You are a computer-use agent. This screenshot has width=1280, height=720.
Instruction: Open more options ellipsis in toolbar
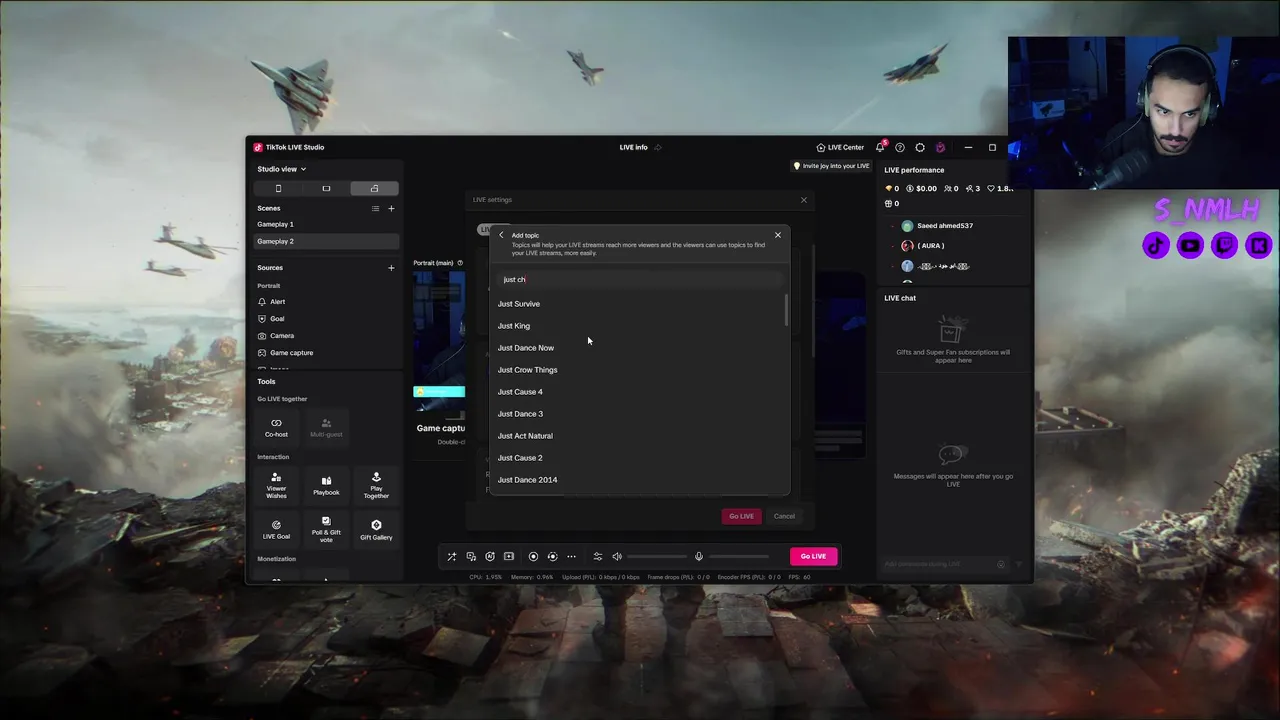(x=571, y=556)
